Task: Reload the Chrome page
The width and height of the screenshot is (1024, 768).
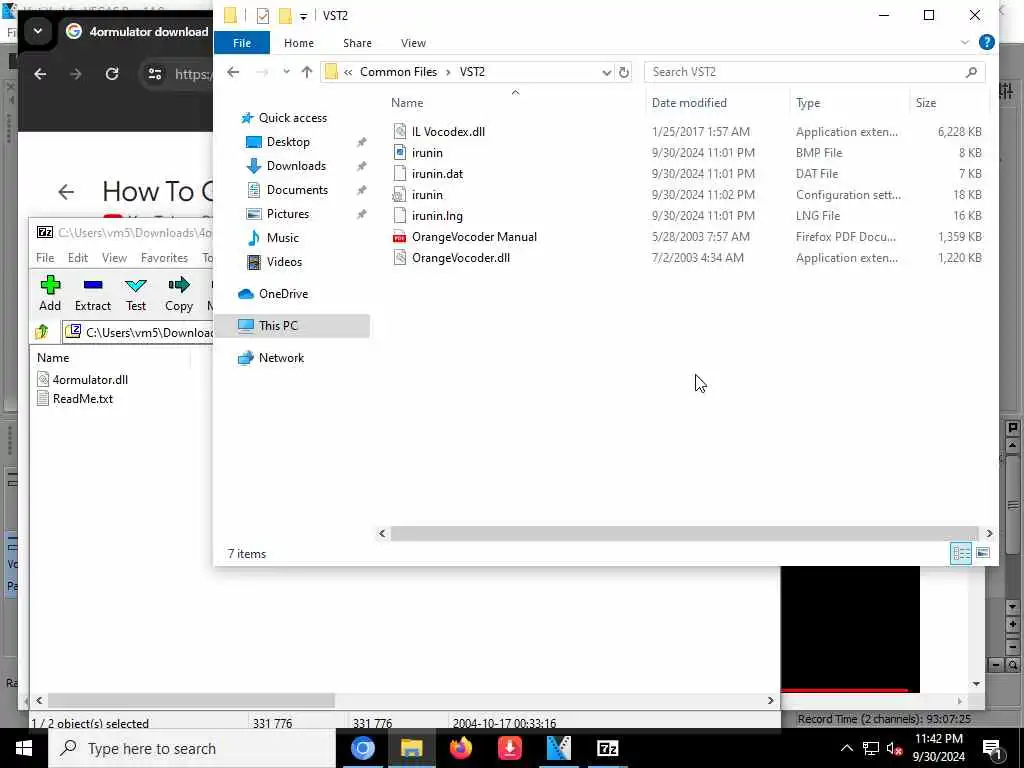Action: (x=112, y=74)
